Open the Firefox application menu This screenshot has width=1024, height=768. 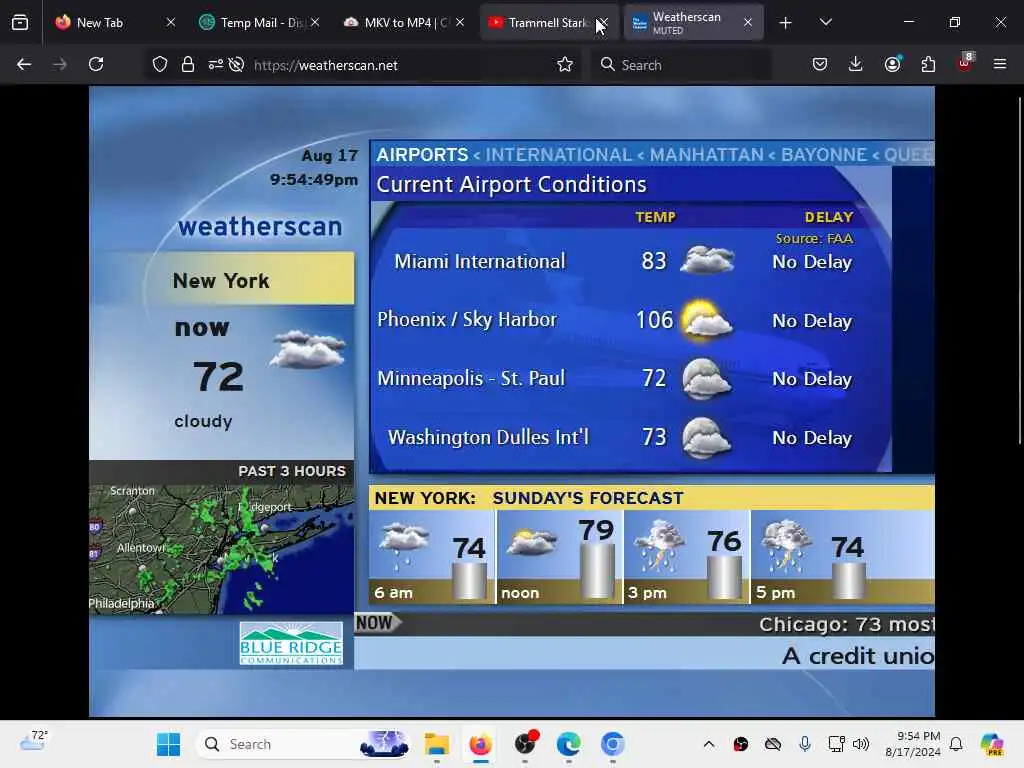coord(1000,64)
